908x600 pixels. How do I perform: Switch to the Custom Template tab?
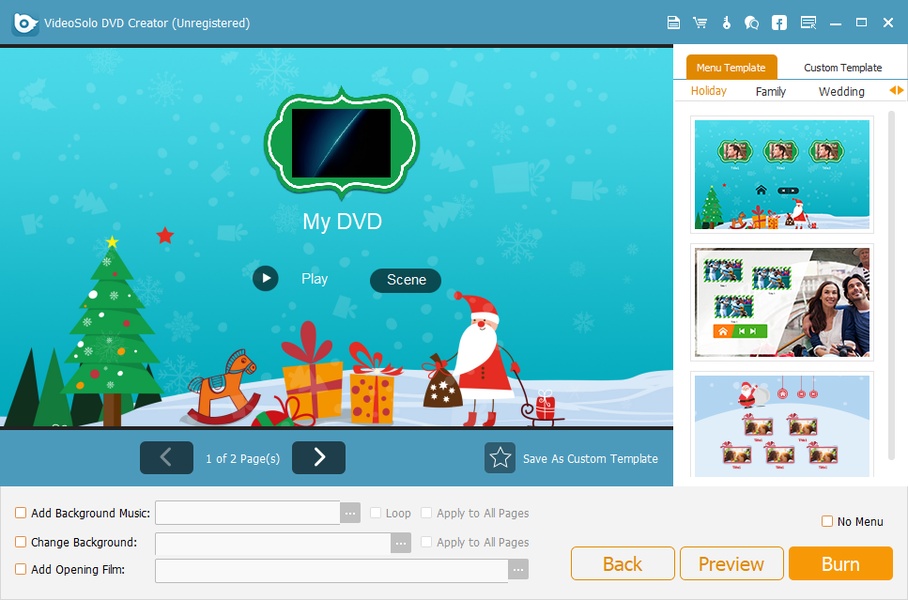843,67
